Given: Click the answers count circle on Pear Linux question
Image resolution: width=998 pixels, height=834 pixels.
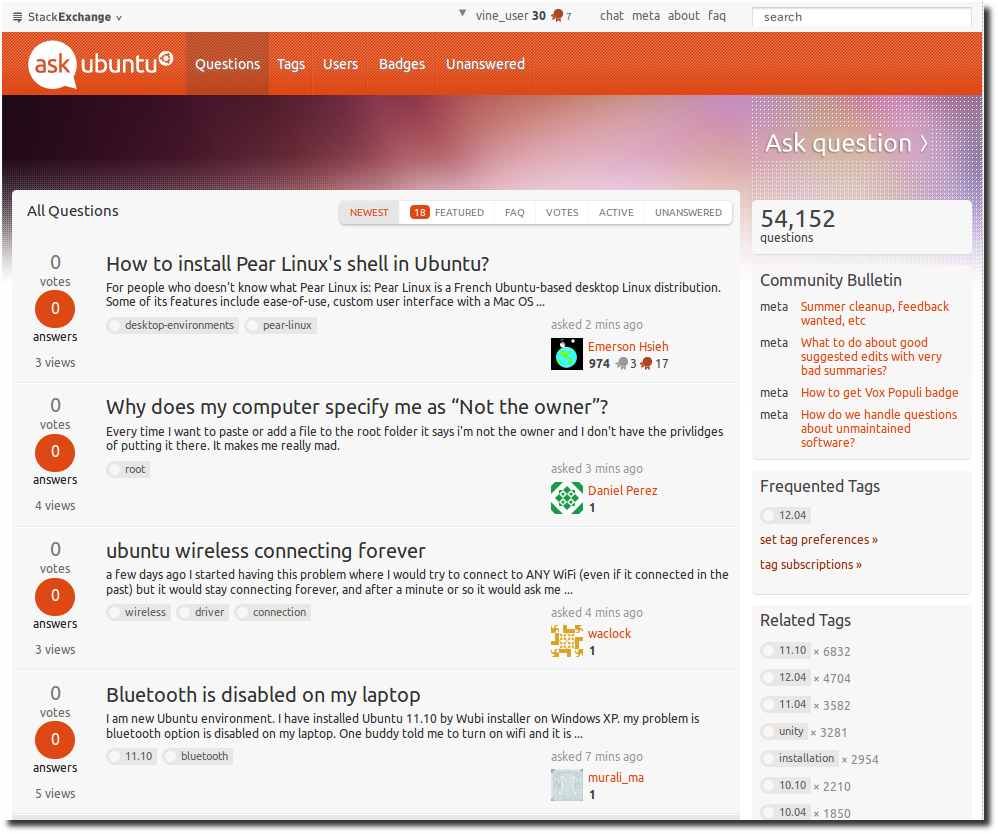Looking at the screenshot, I should pyautogui.click(x=55, y=308).
